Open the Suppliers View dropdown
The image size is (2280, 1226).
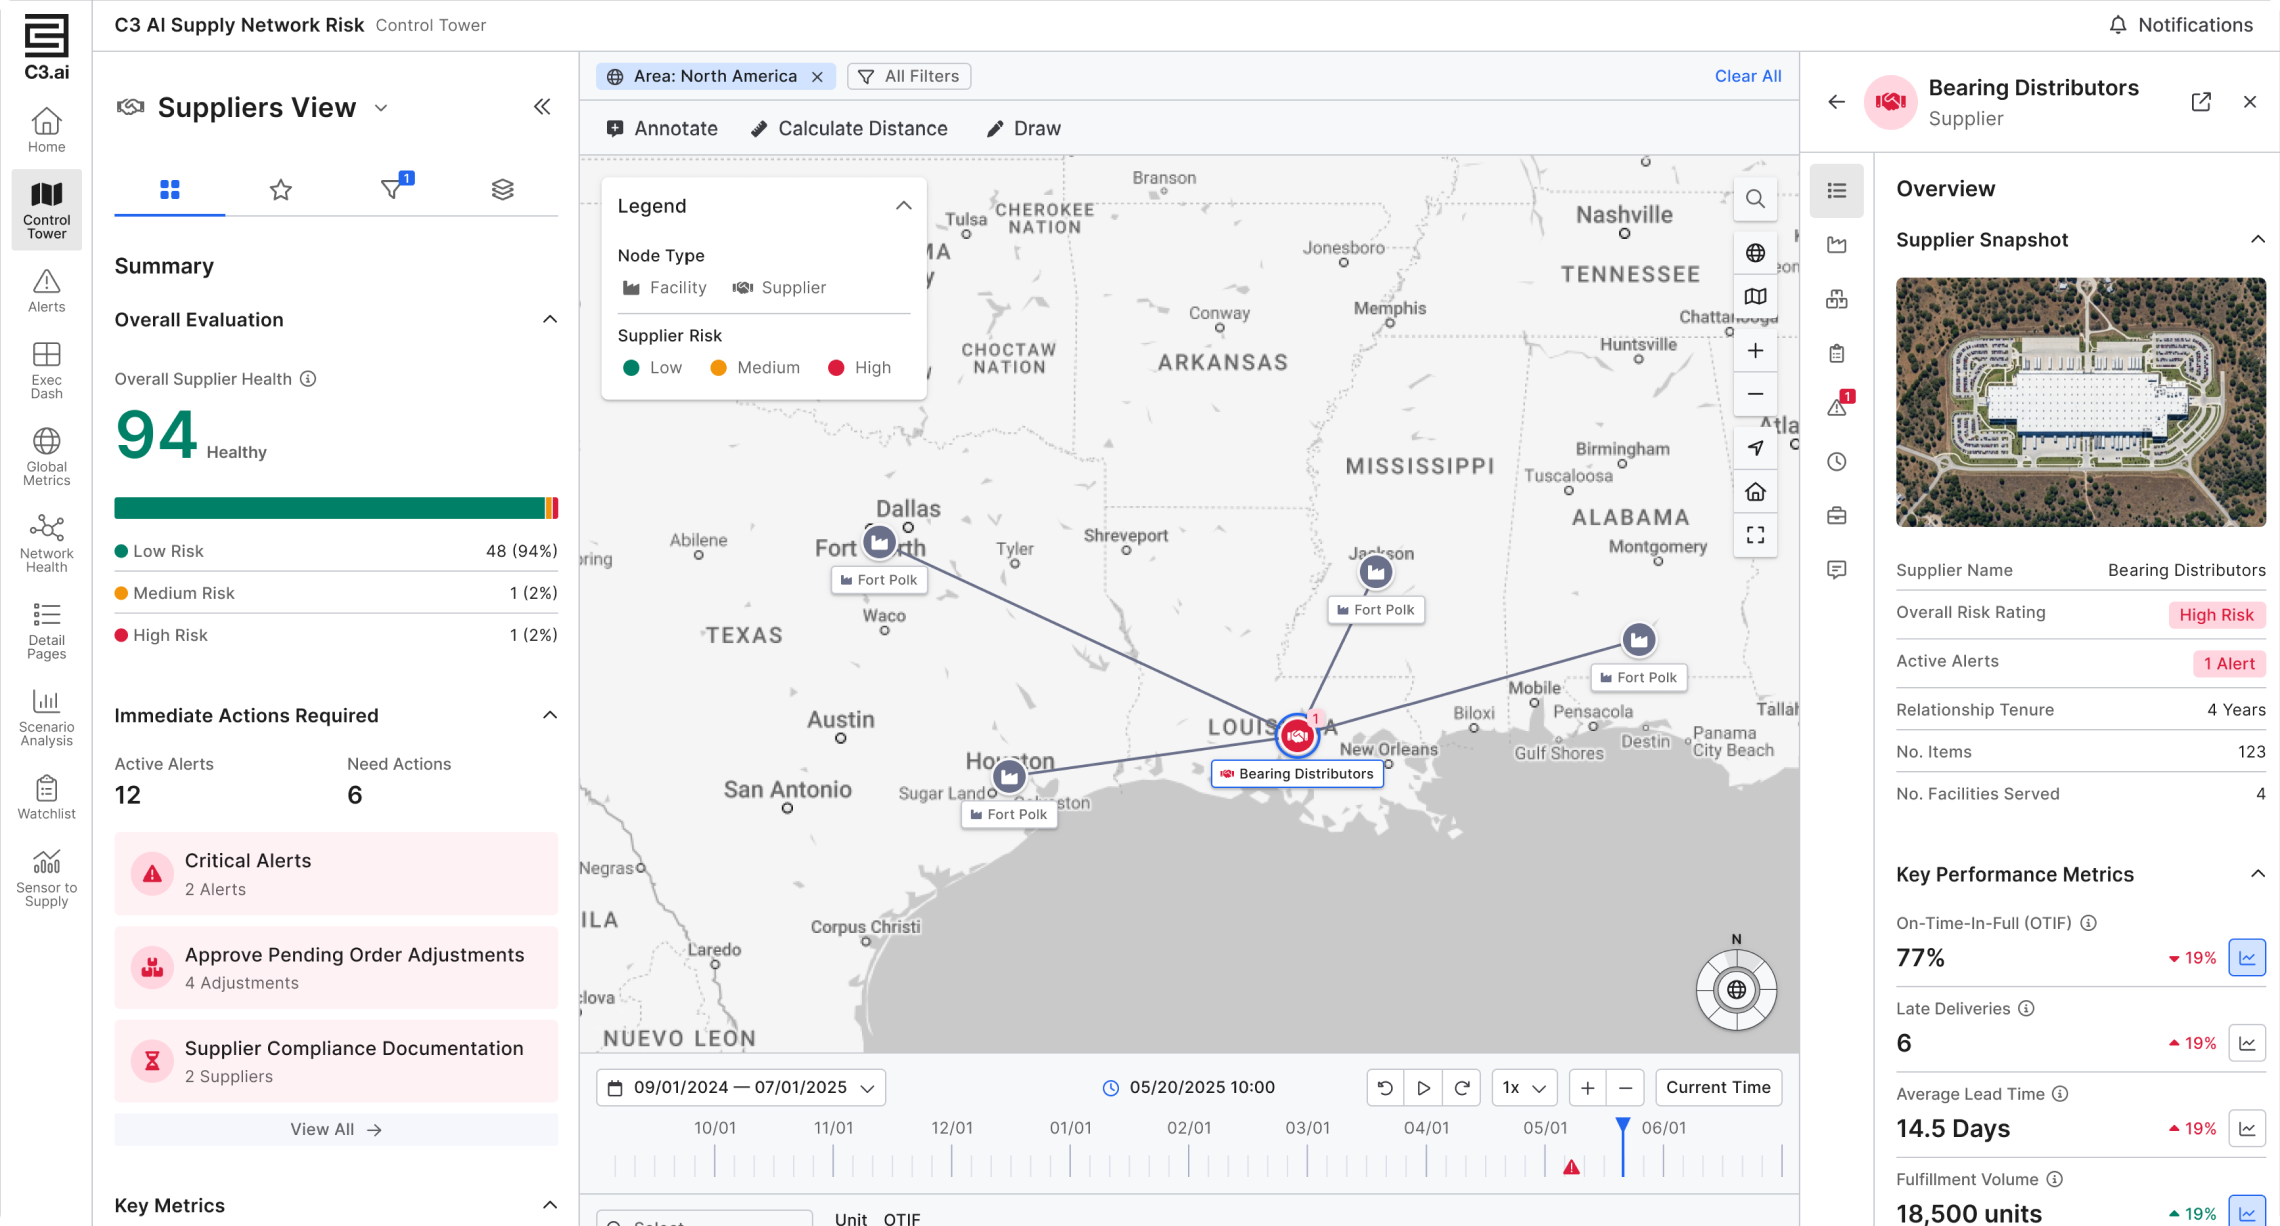(381, 108)
